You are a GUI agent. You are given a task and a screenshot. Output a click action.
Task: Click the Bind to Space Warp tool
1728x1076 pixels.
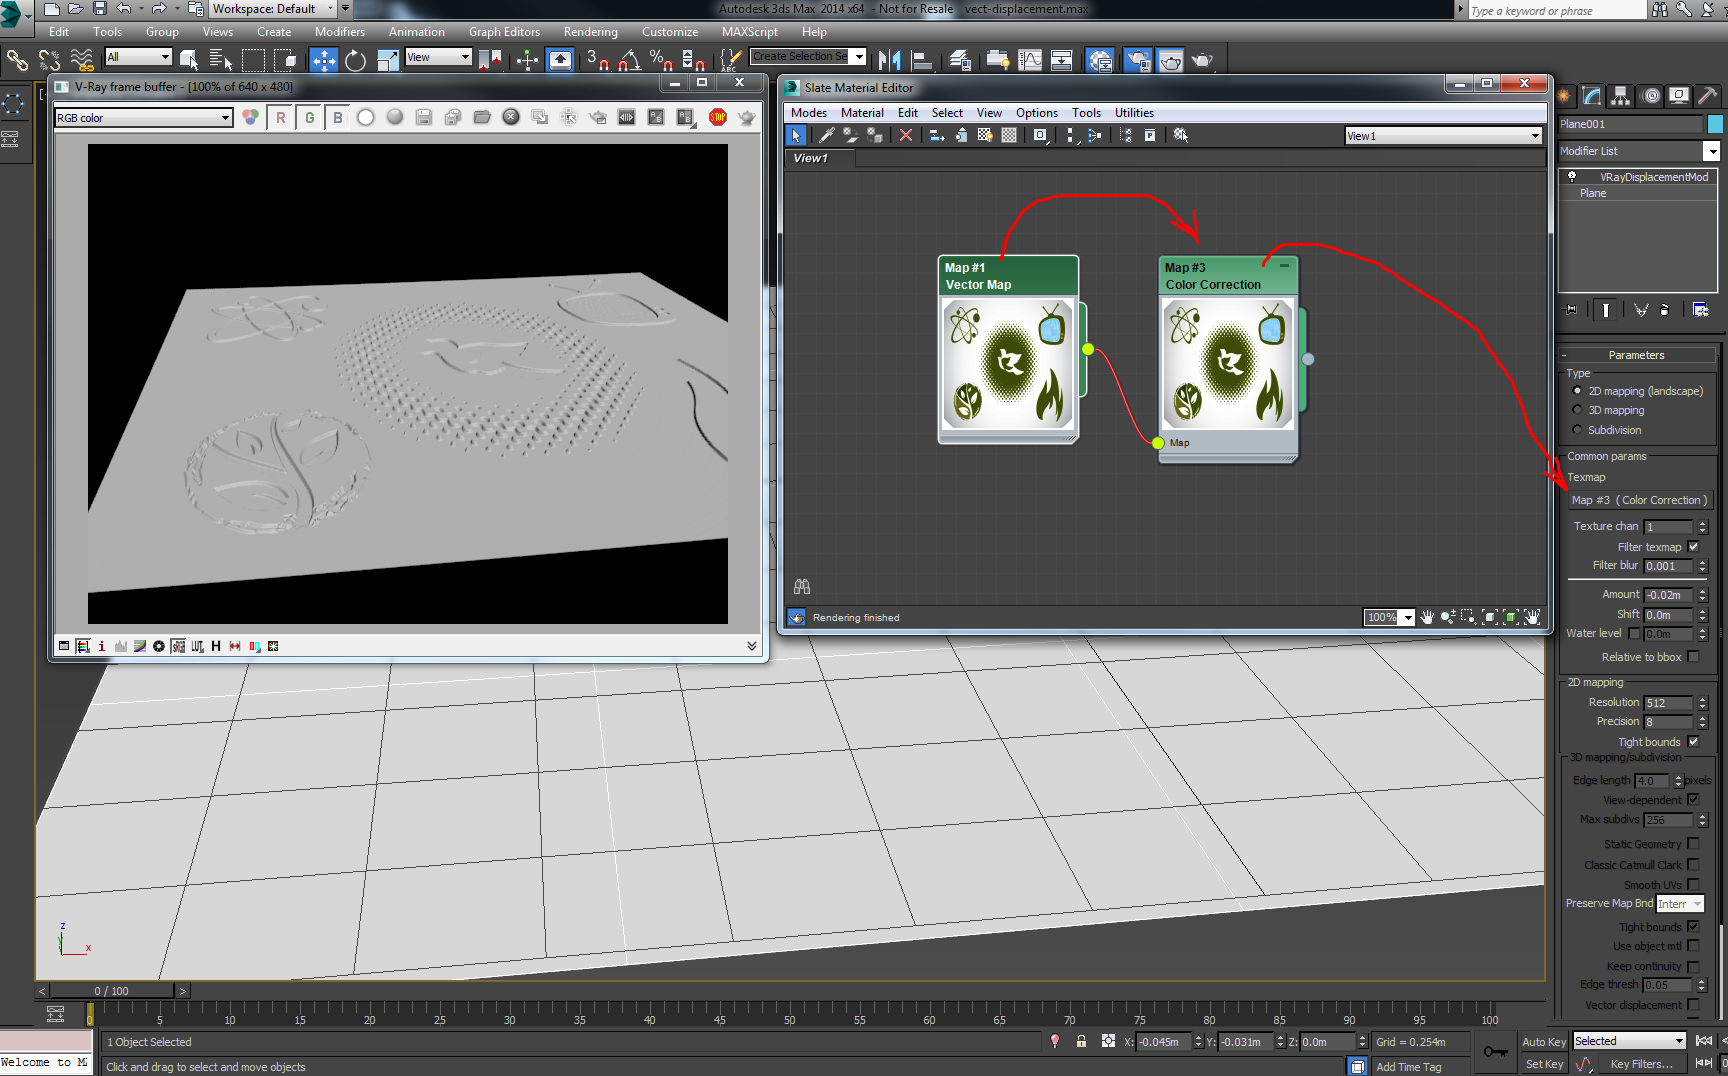tap(81, 60)
